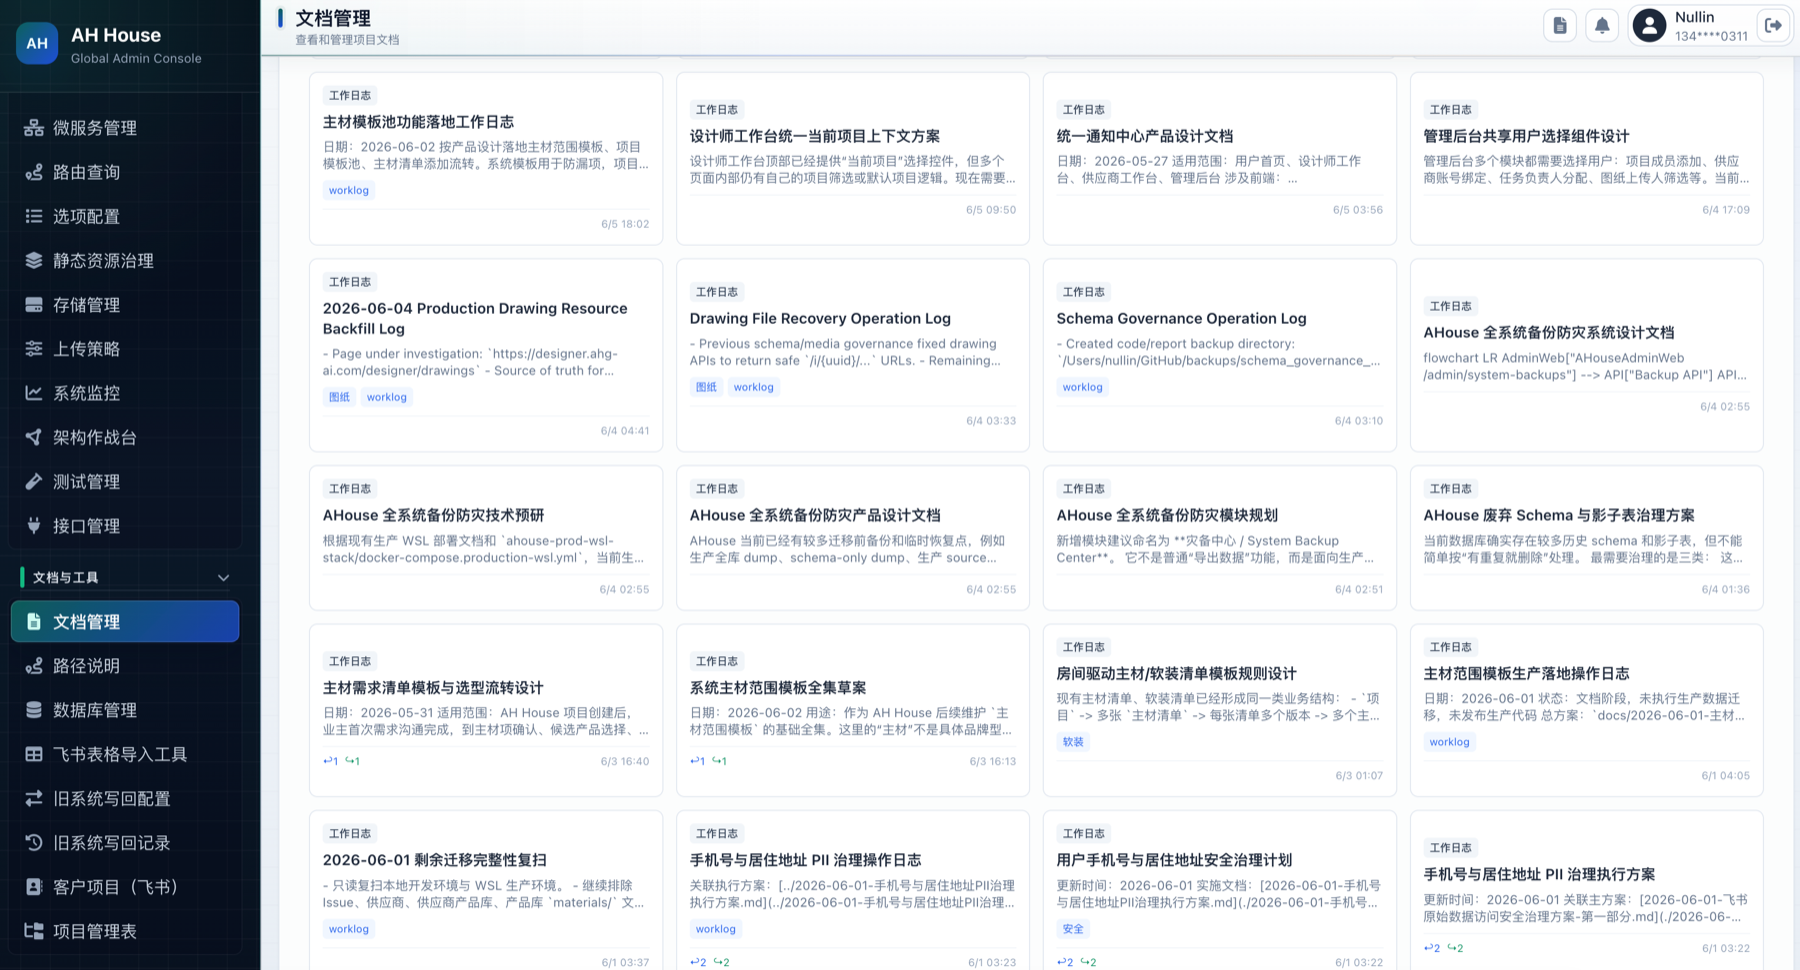Open the 2026-06-01 剩余迁移完整性复扫 card

pyautogui.click(x=486, y=890)
